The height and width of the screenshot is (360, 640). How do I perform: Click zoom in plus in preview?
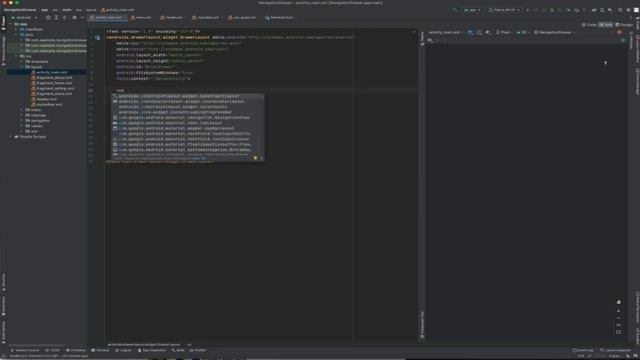(x=618, y=311)
